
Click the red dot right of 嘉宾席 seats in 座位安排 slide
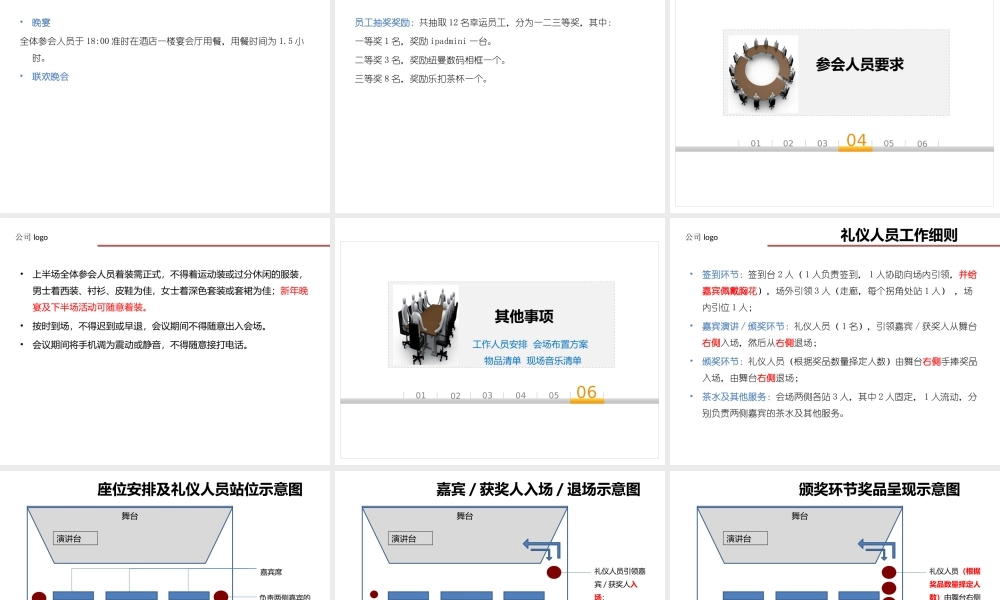pyautogui.click(x=221, y=596)
